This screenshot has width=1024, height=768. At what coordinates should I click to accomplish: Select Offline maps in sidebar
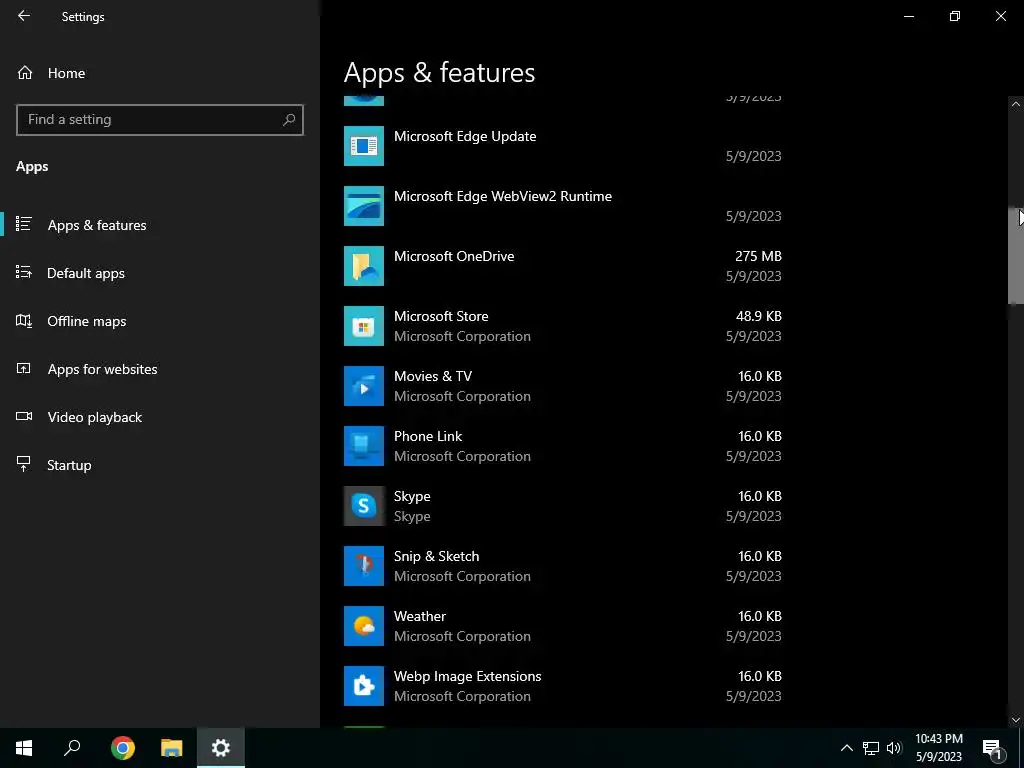coord(160,321)
